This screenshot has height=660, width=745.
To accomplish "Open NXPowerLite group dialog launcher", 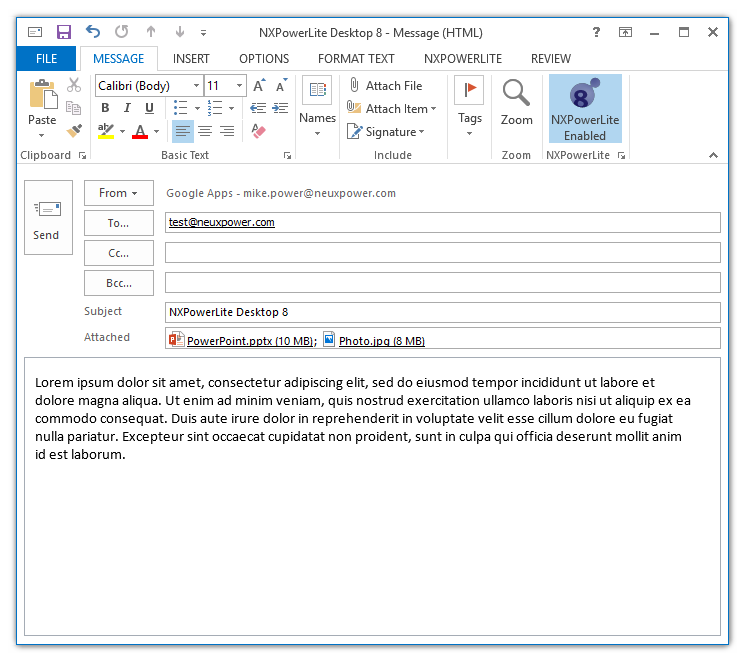I will tap(621, 155).
